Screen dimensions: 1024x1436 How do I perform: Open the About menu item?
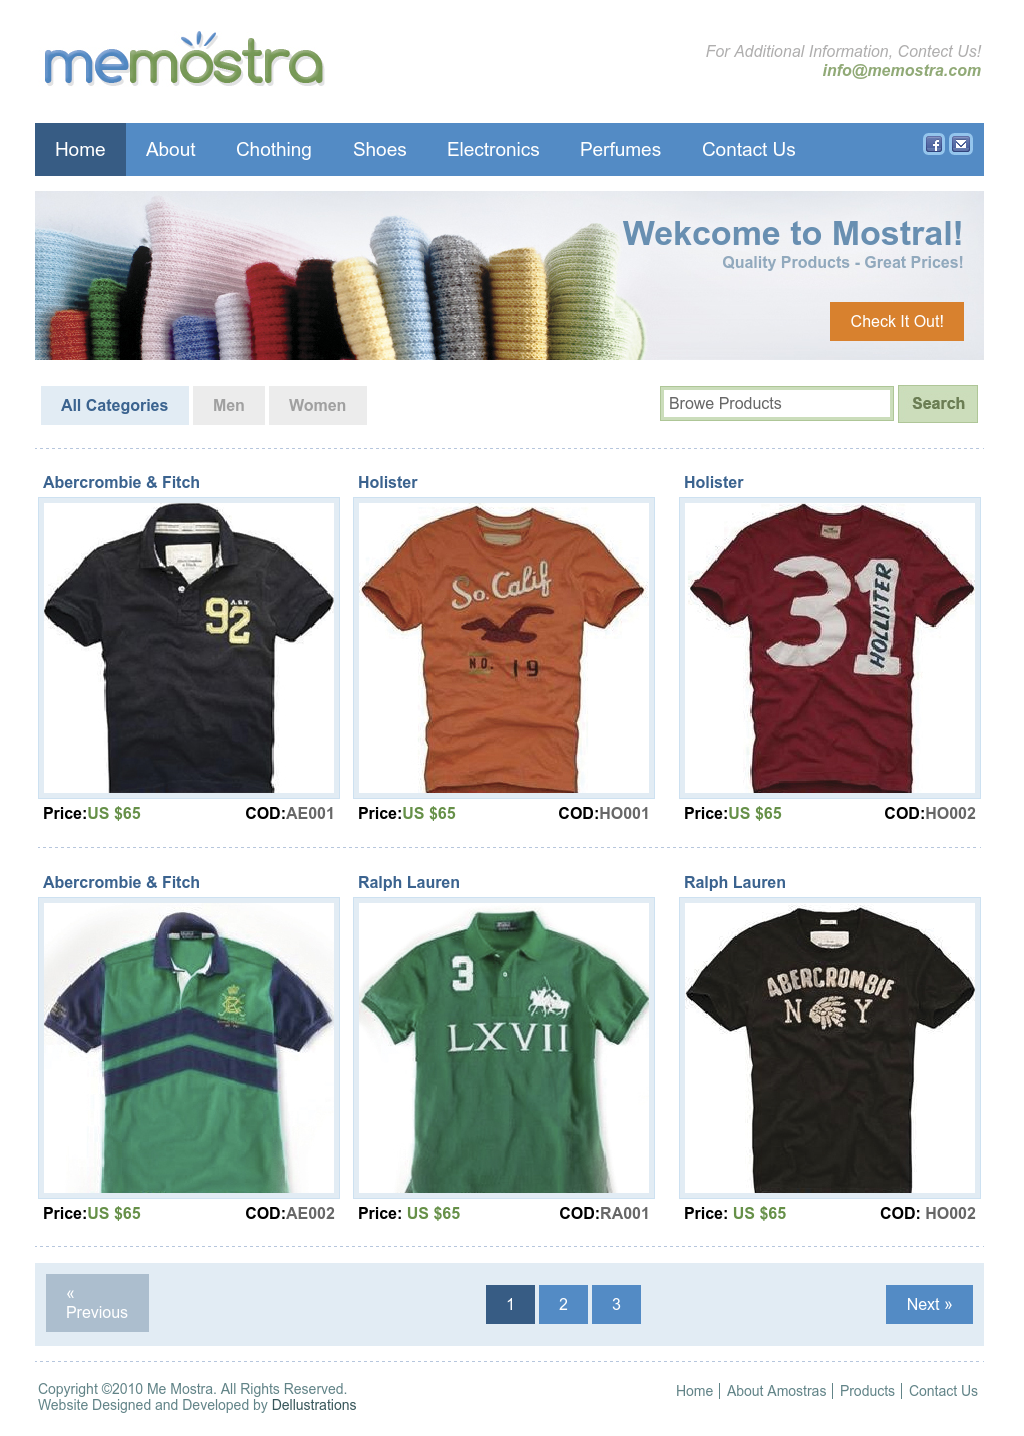[171, 149]
